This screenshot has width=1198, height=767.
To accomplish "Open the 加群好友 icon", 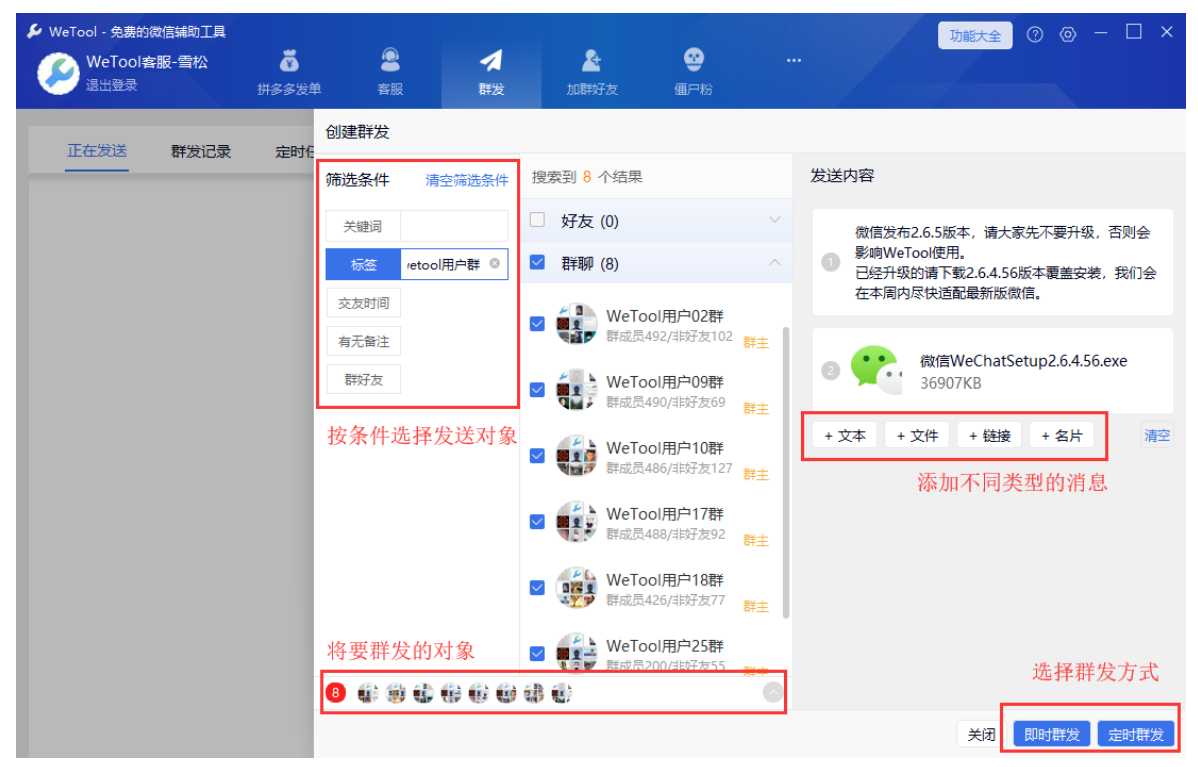I will pos(591,60).
